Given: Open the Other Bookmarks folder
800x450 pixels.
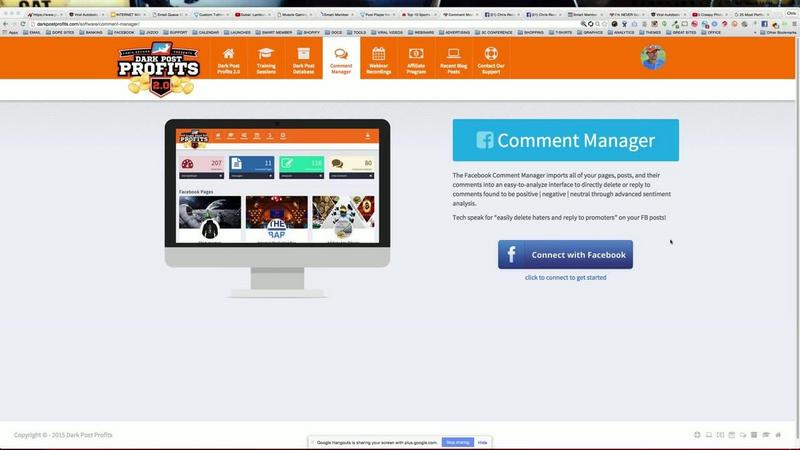Looking at the screenshot, I should [777, 33].
